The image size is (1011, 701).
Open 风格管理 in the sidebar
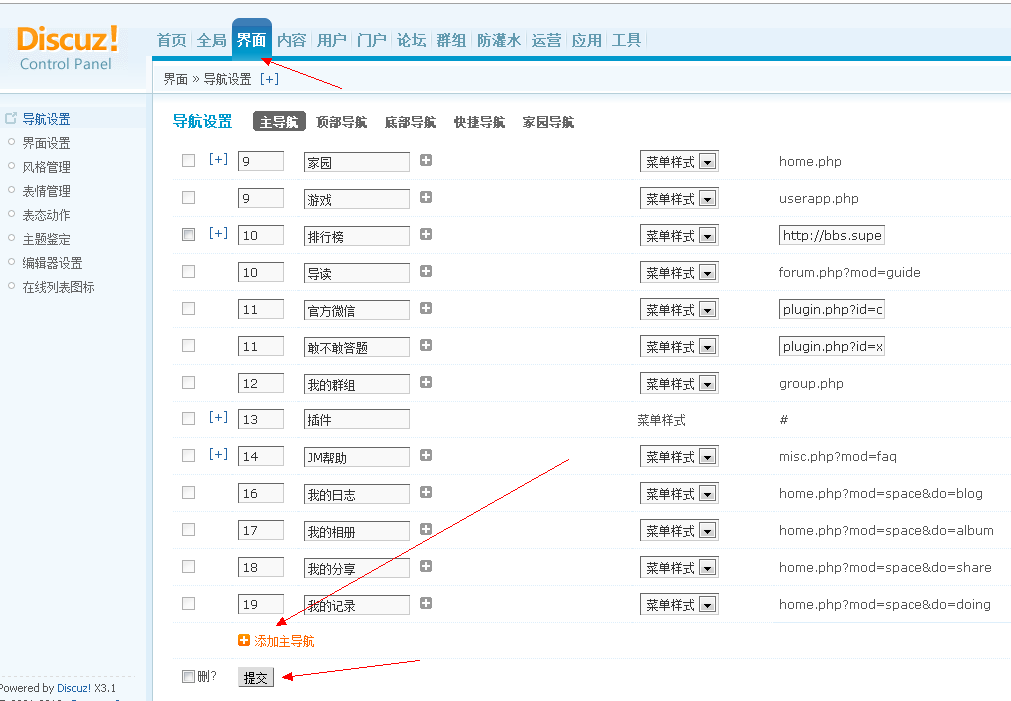coord(46,167)
